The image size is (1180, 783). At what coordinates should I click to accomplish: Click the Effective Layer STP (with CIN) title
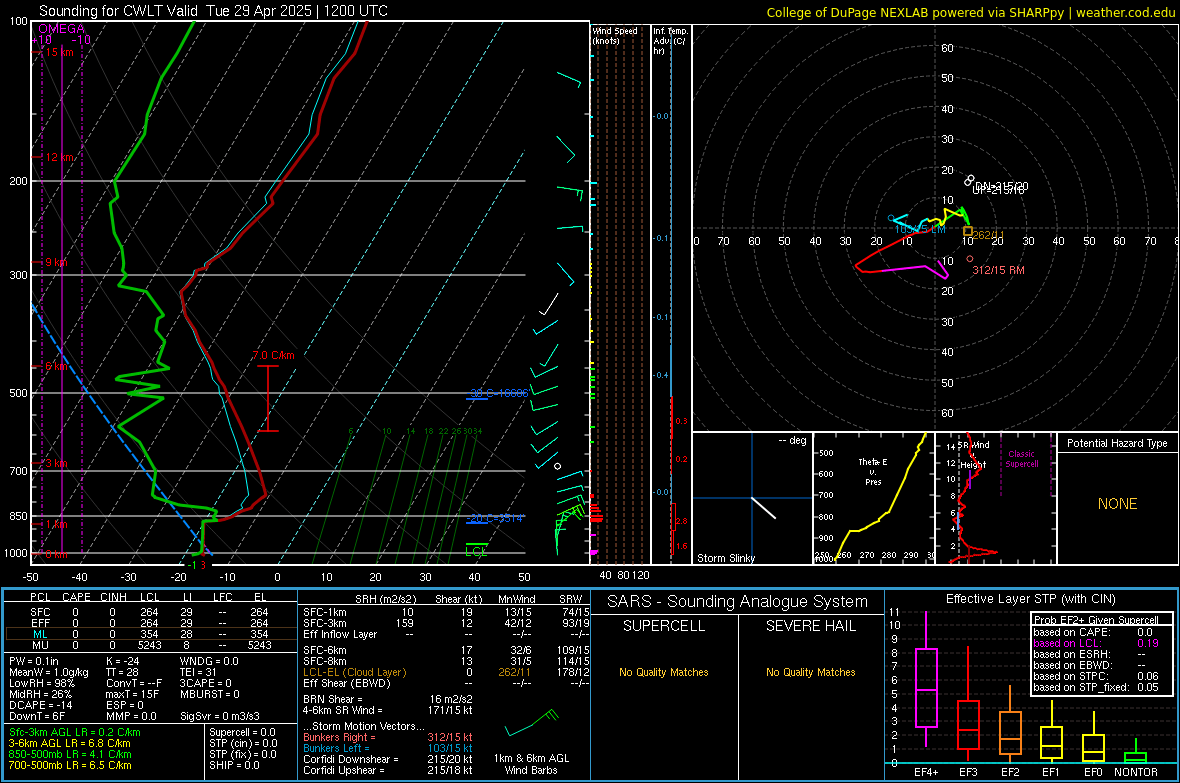pos(1030,599)
